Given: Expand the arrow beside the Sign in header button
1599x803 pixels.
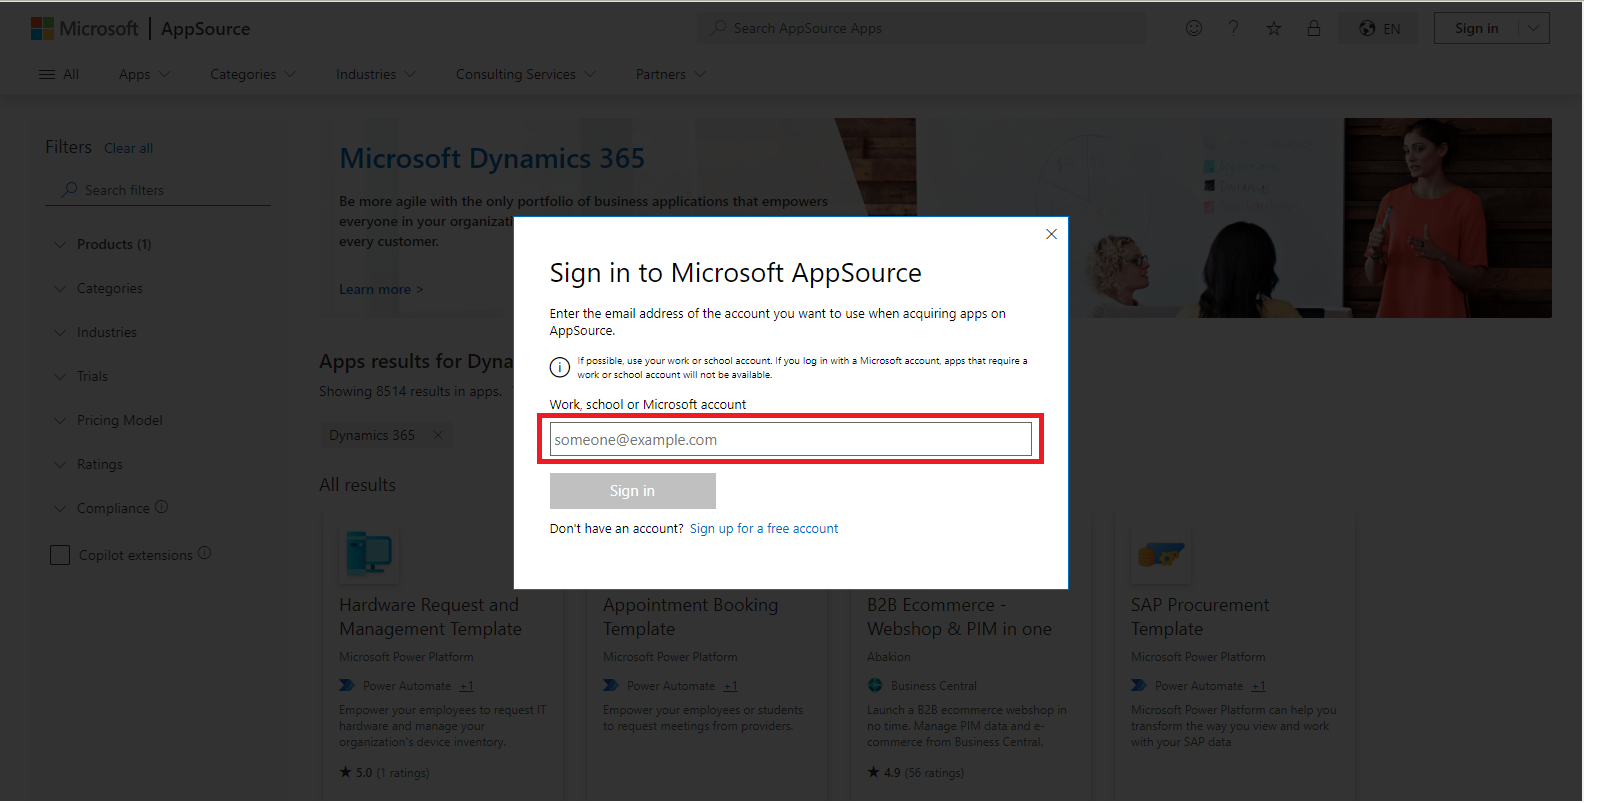Looking at the screenshot, I should (1534, 28).
